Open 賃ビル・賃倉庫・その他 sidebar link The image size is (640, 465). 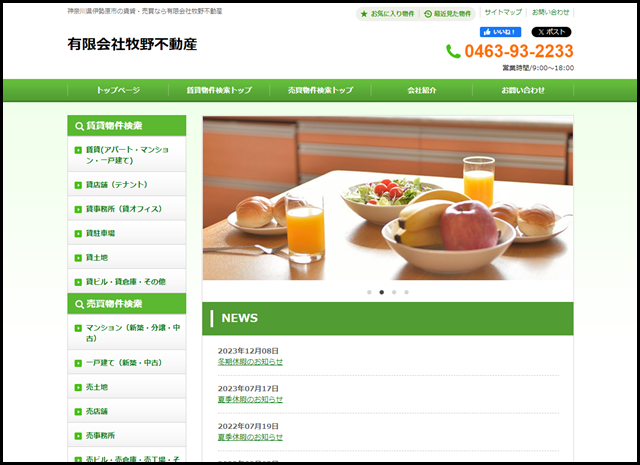tap(127, 282)
